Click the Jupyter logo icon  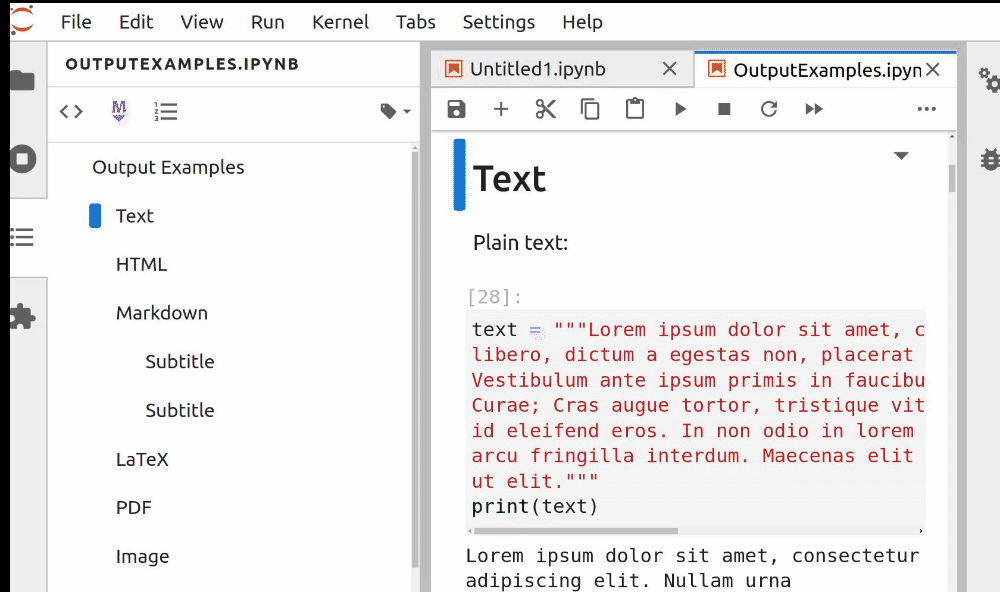[x=22, y=19]
